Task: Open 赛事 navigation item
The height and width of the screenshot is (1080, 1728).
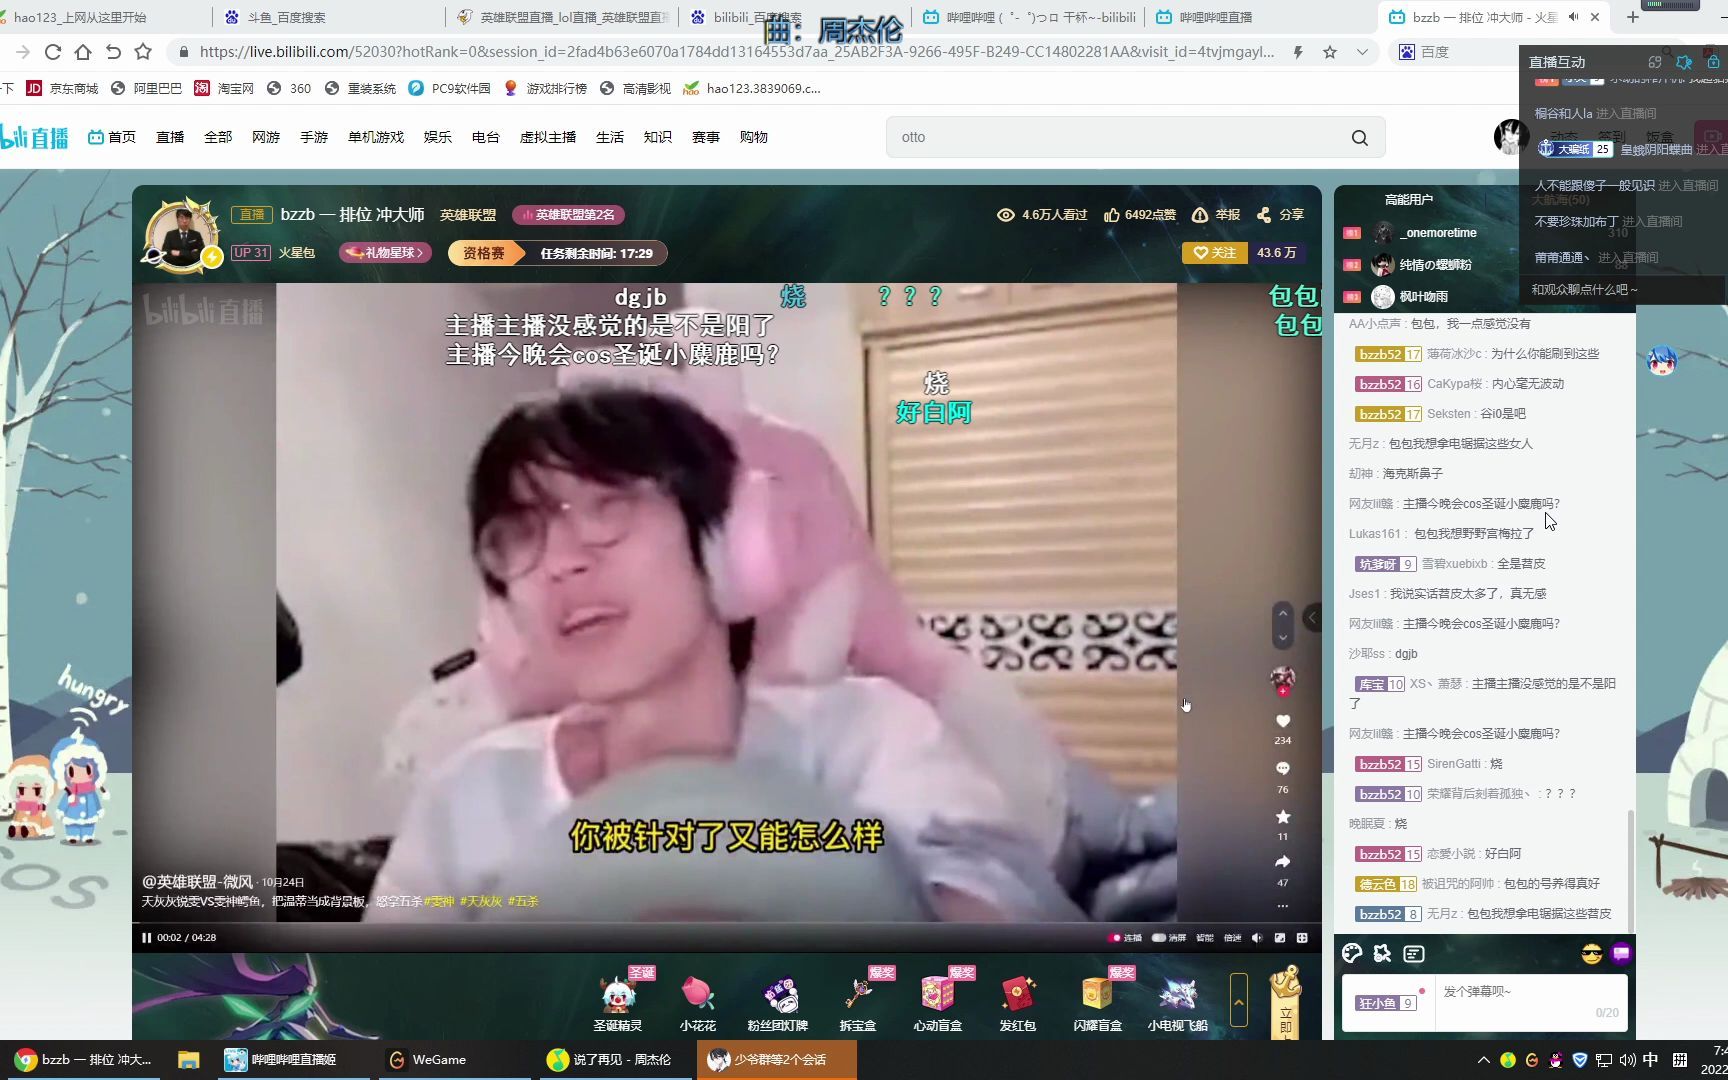Action: click(706, 137)
